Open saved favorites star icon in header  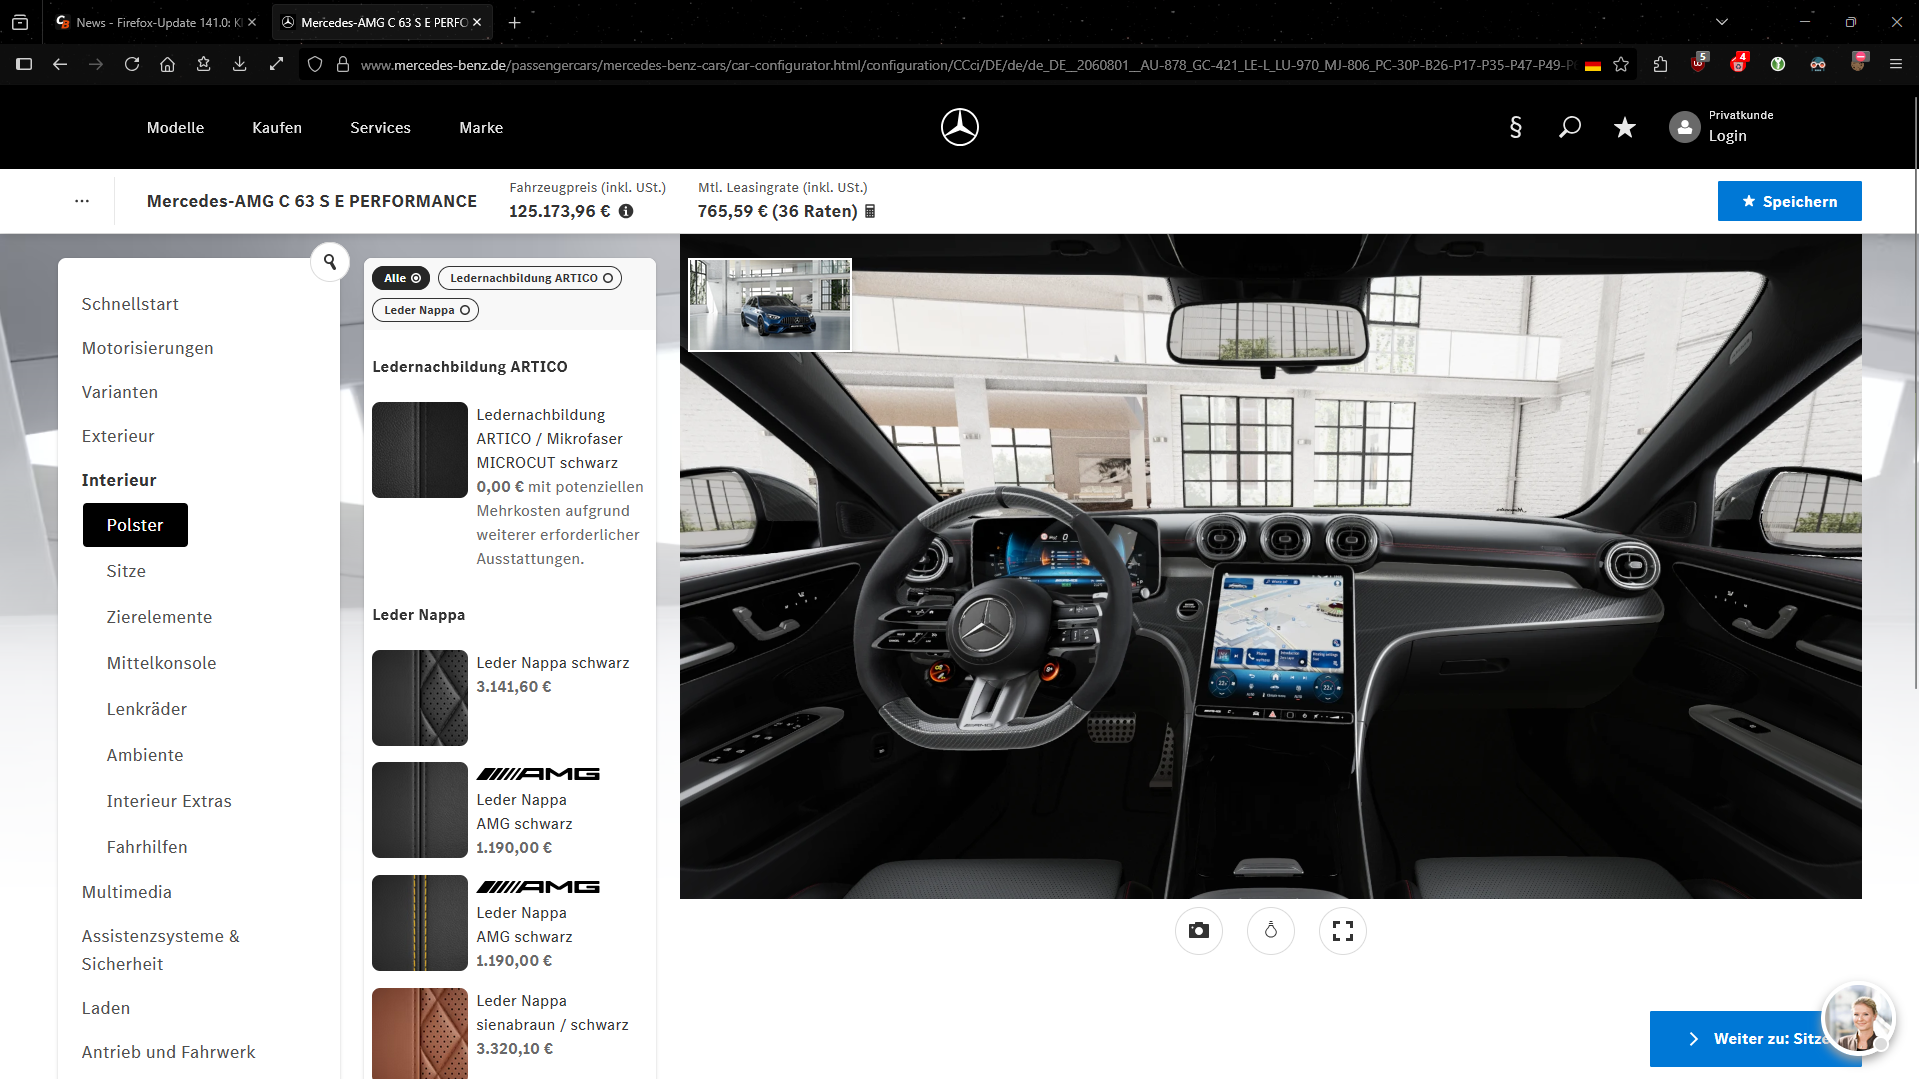point(1624,127)
